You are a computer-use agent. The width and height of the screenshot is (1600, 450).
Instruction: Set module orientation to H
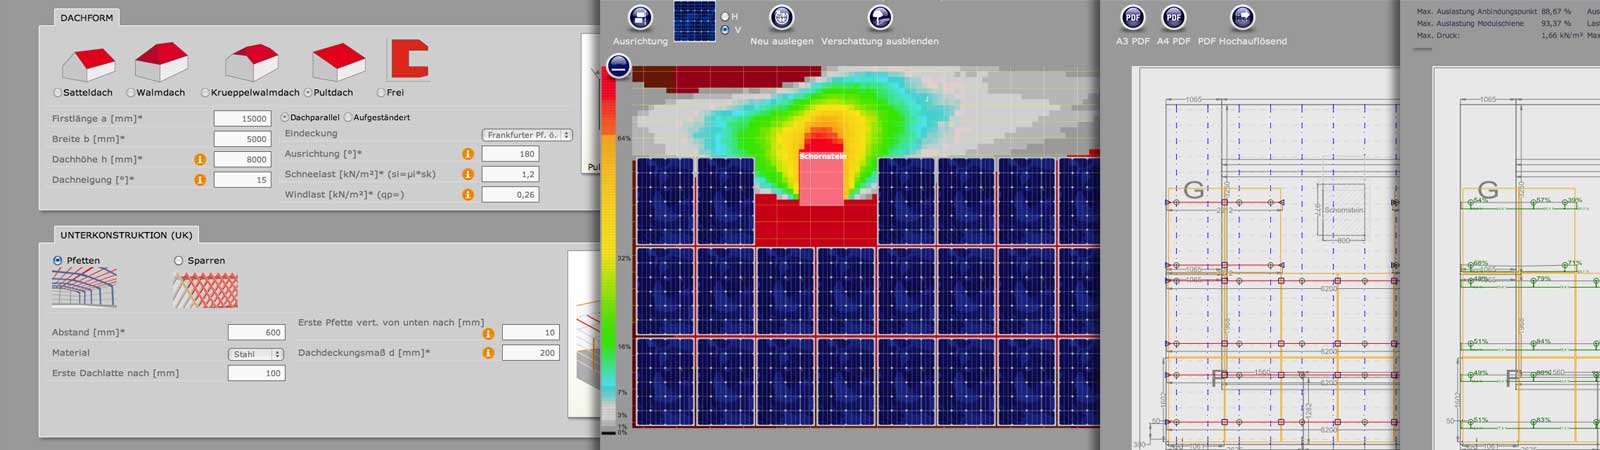(x=725, y=17)
